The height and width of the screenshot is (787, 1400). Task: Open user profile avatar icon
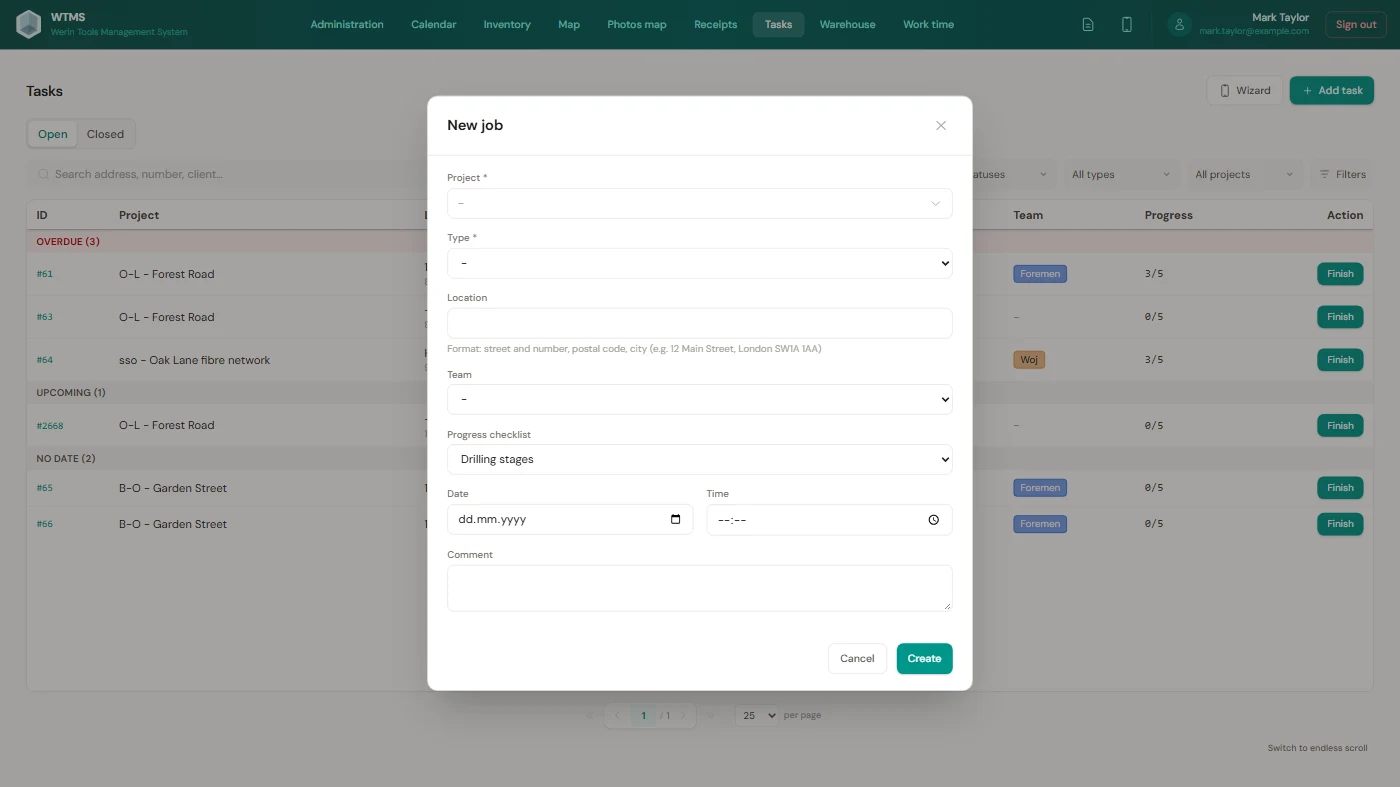1180,24
